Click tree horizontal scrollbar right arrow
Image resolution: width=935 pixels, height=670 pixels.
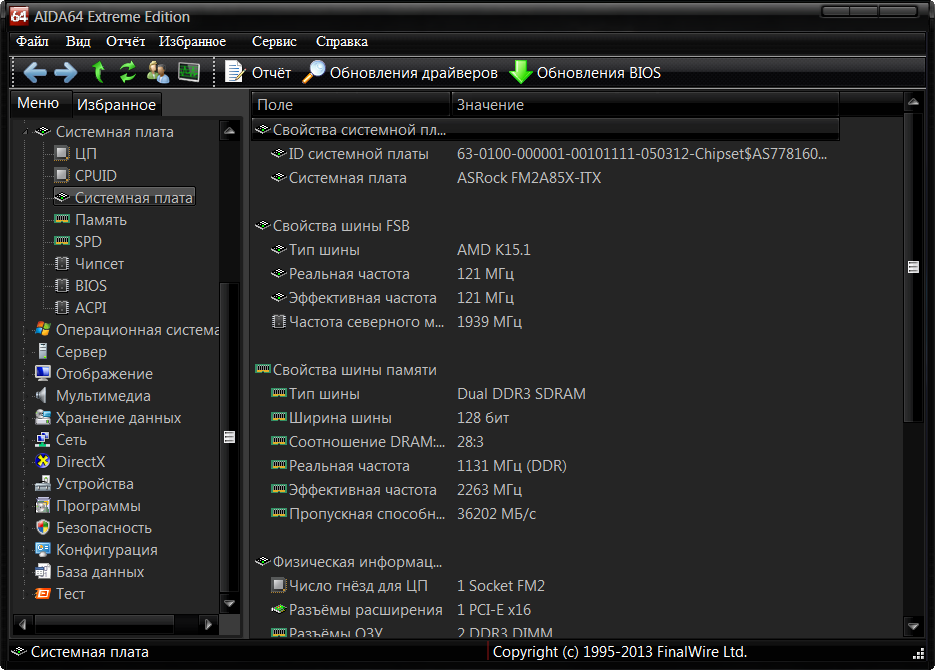(x=208, y=624)
